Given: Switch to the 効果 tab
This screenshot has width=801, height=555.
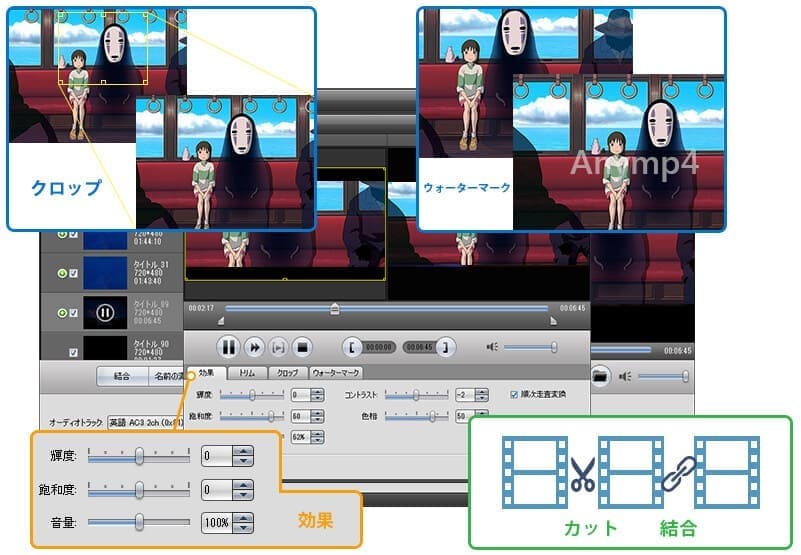Looking at the screenshot, I should pyautogui.click(x=206, y=373).
